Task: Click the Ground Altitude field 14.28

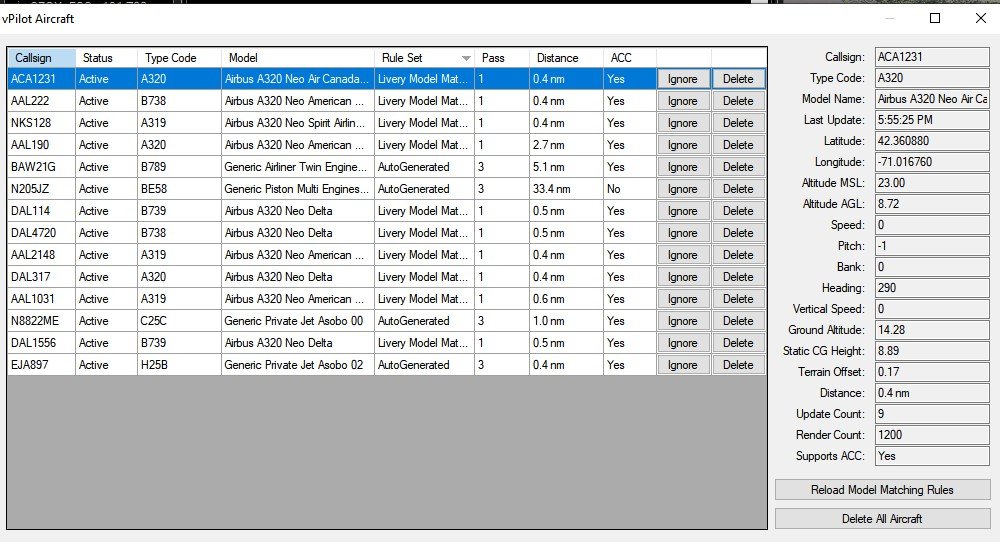Action: pyautogui.click(x=932, y=330)
